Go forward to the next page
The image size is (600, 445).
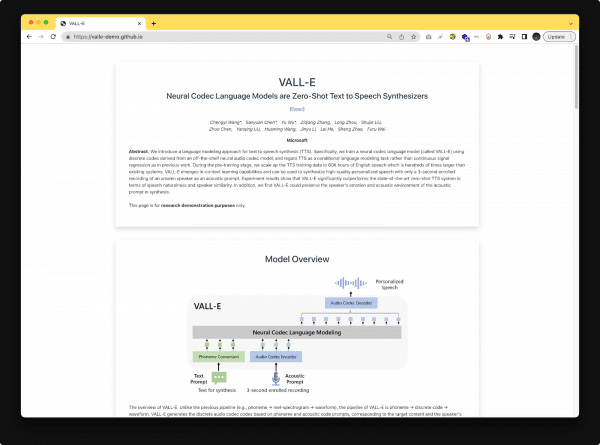click(41, 37)
